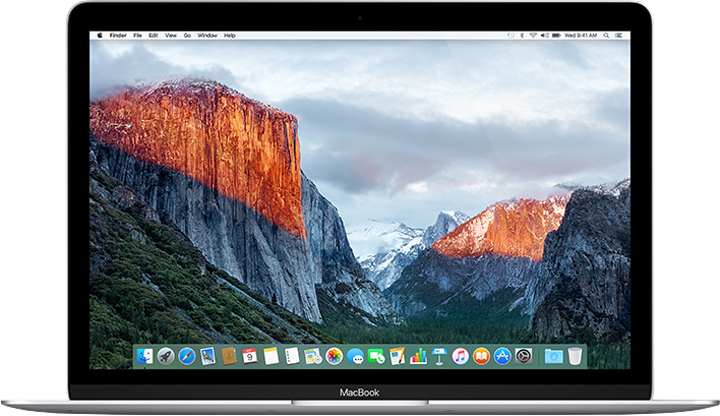Open iTunes music note icon
This screenshot has width=720, height=416.
pyautogui.click(x=460, y=356)
